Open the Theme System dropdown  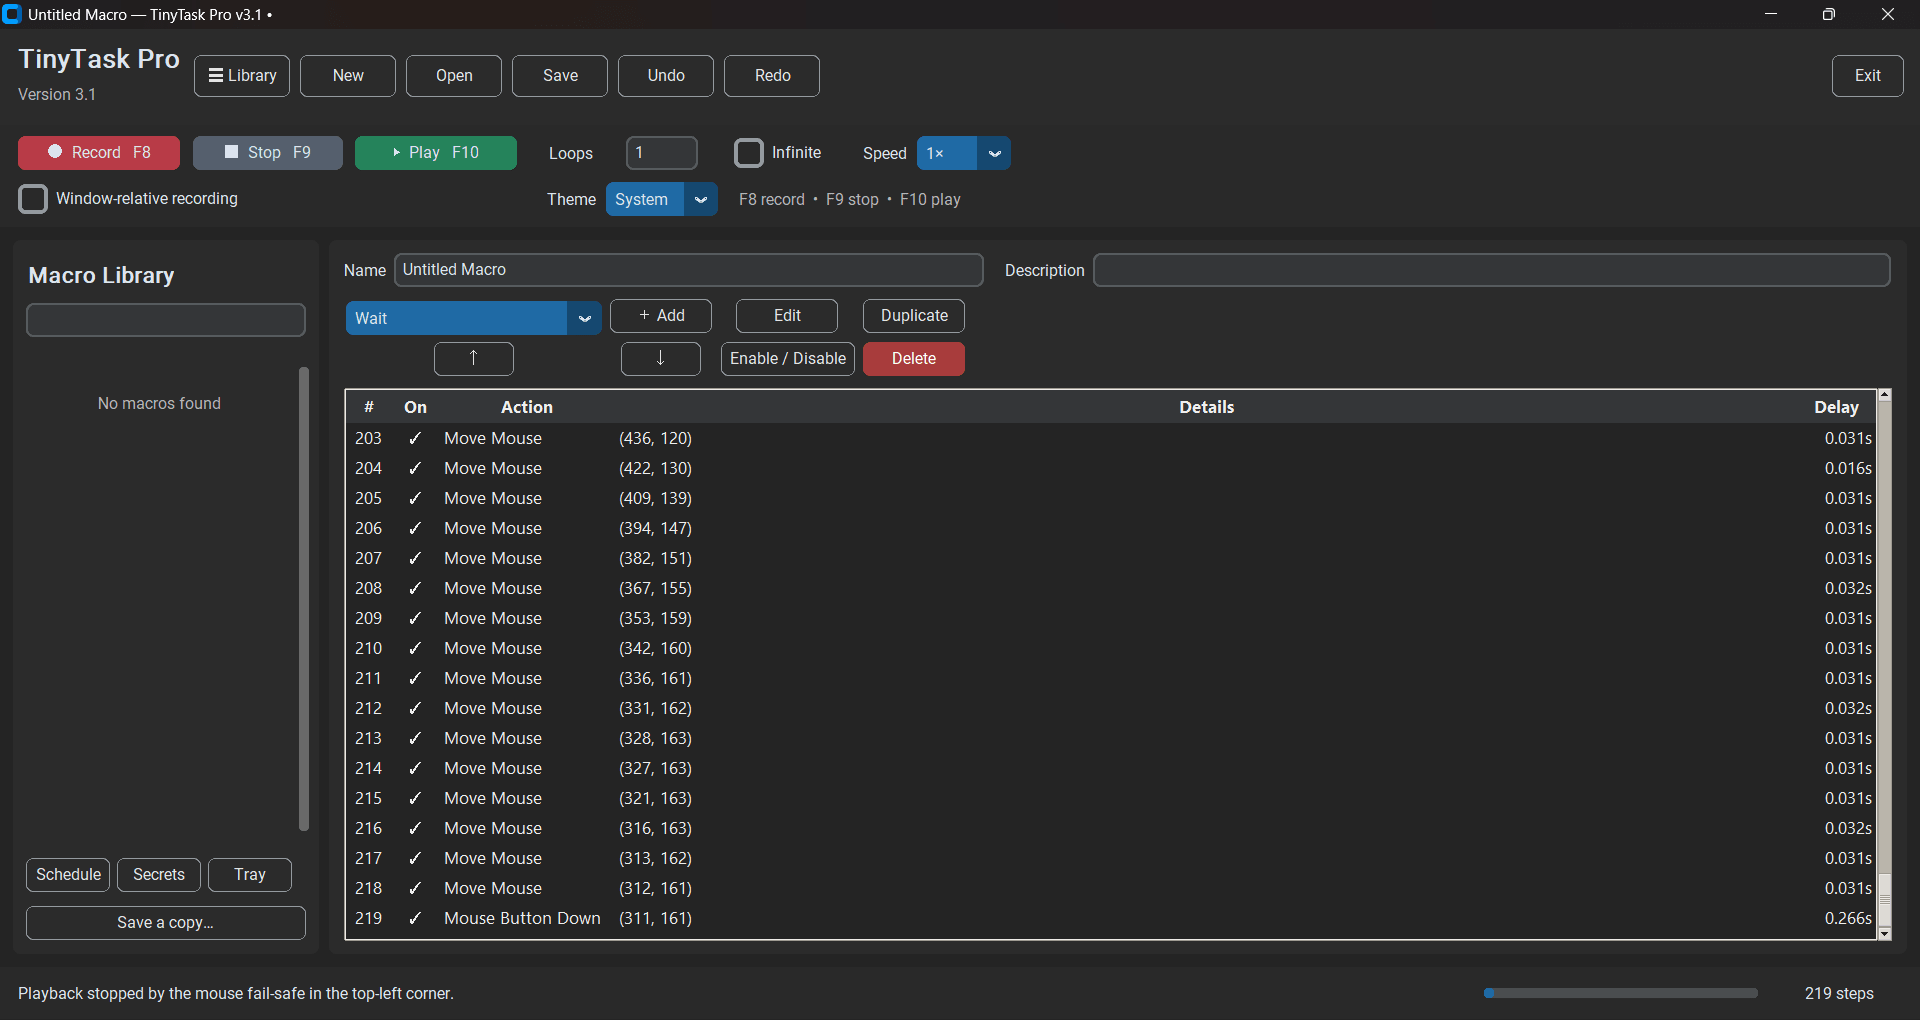pyautogui.click(x=661, y=199)
